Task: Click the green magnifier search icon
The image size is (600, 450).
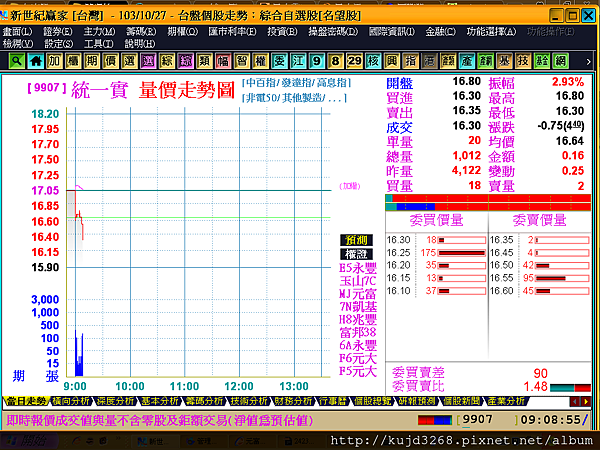Action: tap(16, 61)
